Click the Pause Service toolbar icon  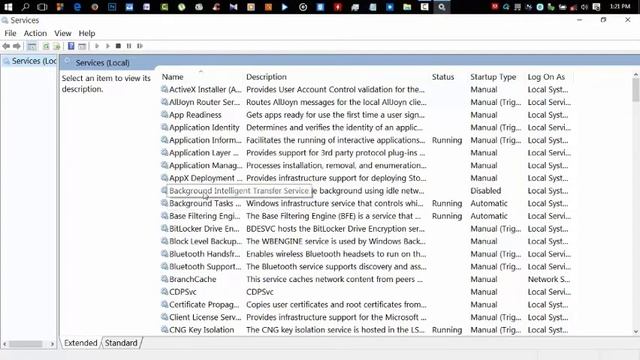(x=129, y=46)
